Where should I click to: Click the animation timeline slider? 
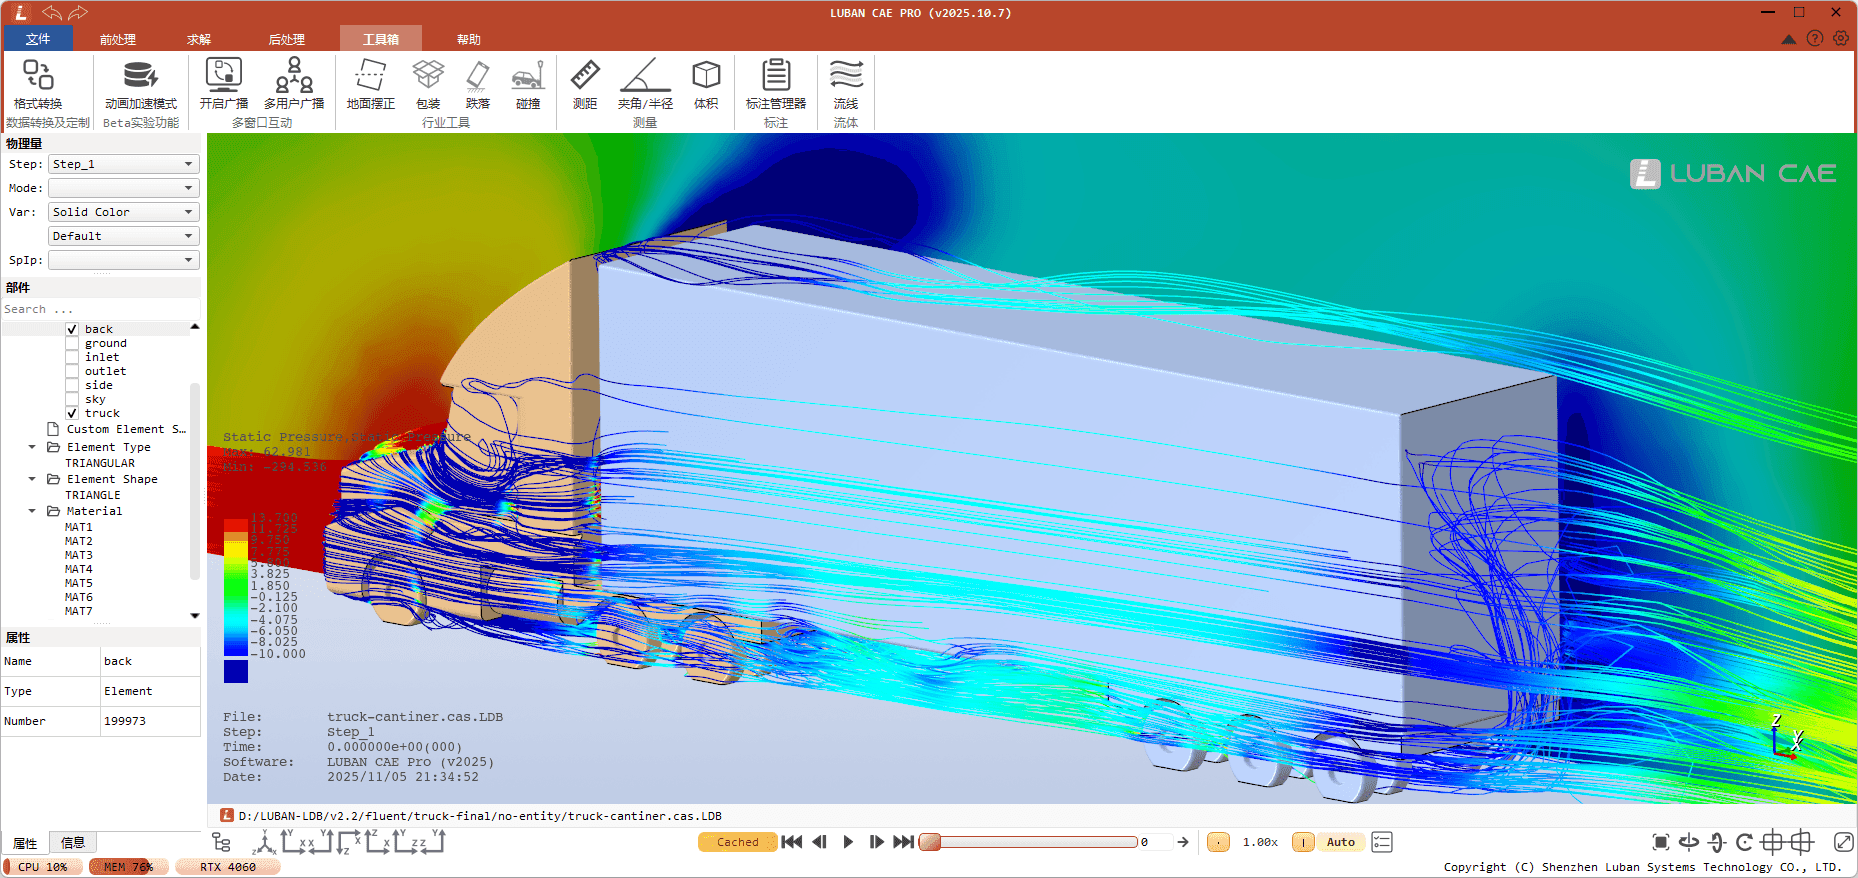[1030, 842]
